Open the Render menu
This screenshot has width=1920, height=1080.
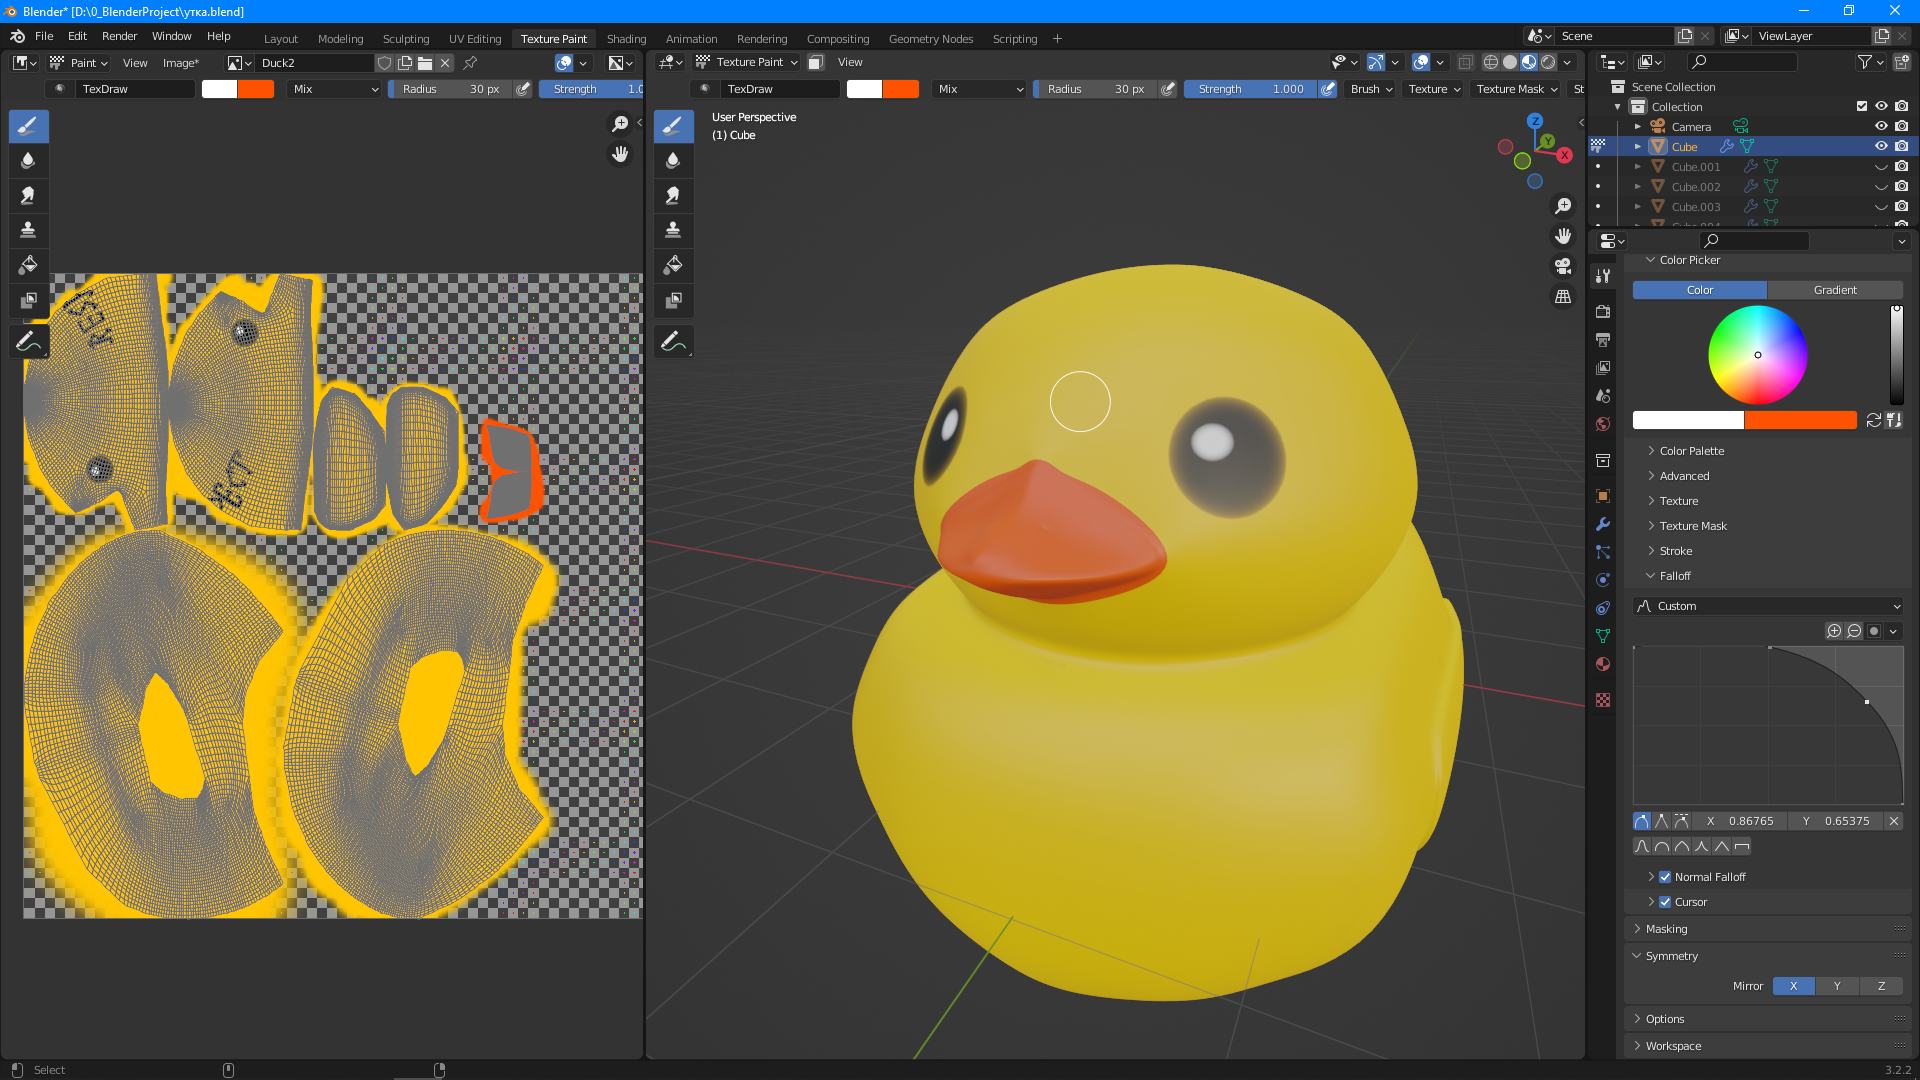[x=119, y=36]
